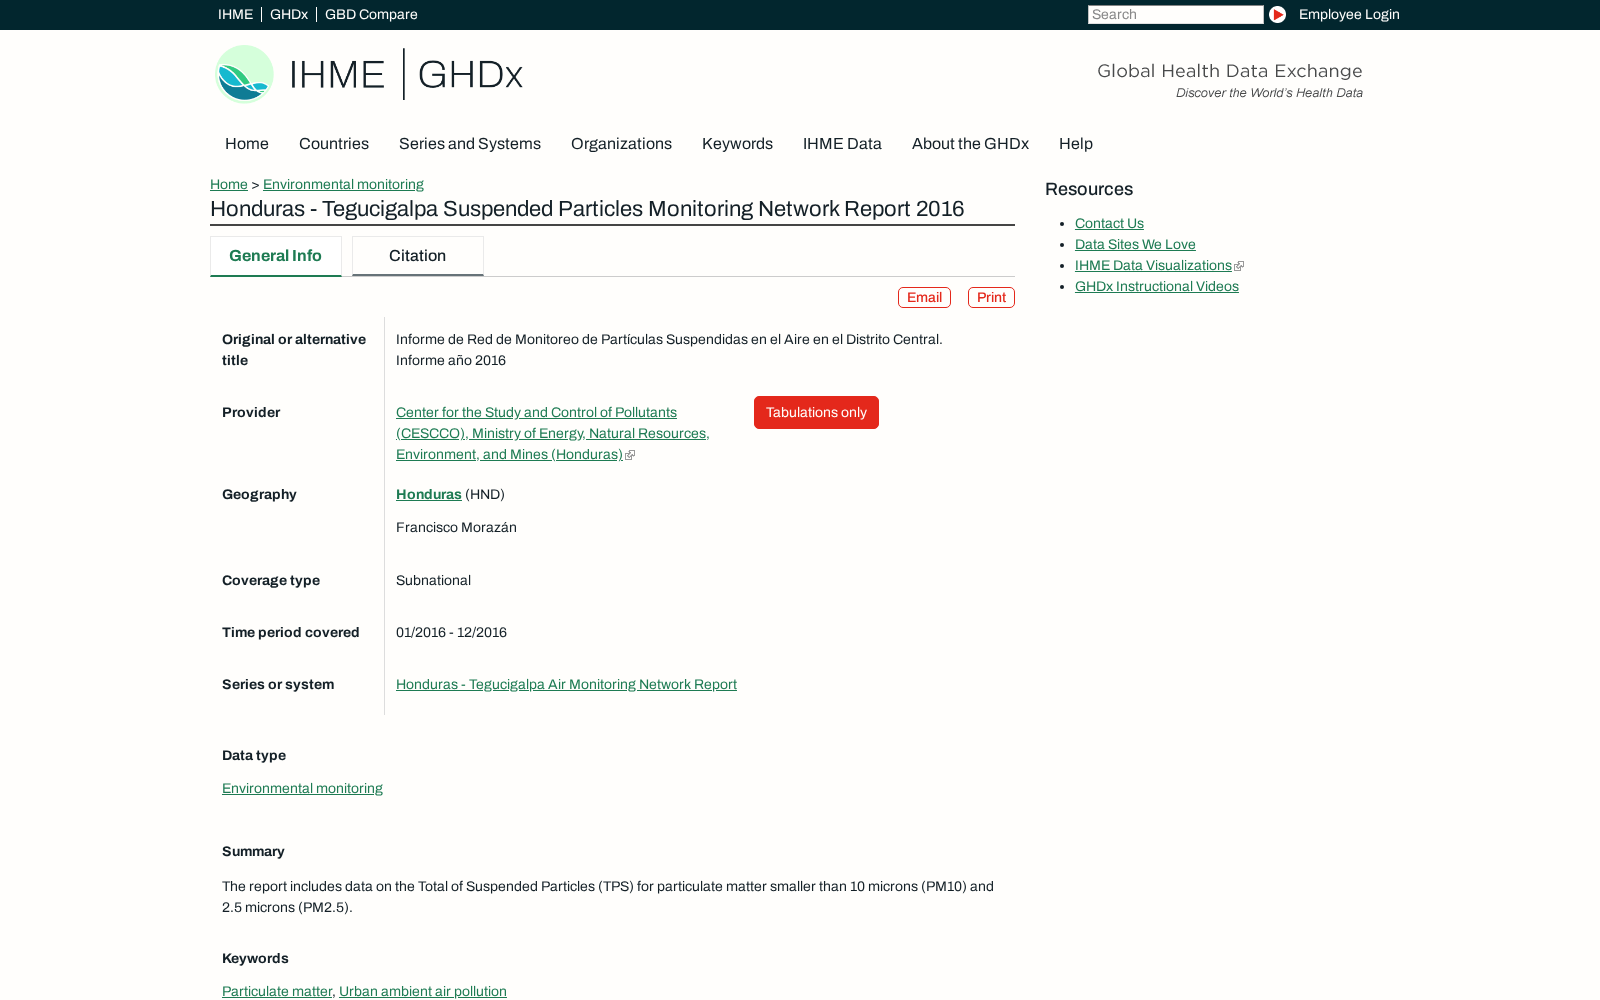Open the Particulate matter keyword link

pos(277,992)
